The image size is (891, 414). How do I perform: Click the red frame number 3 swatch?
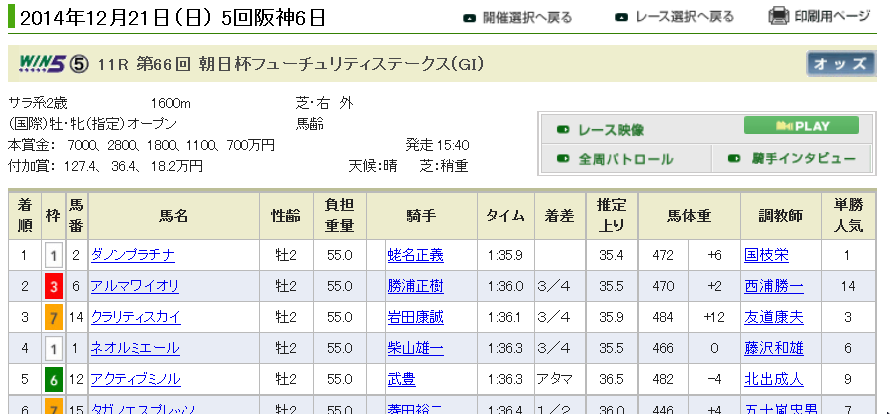click(53, 287)
